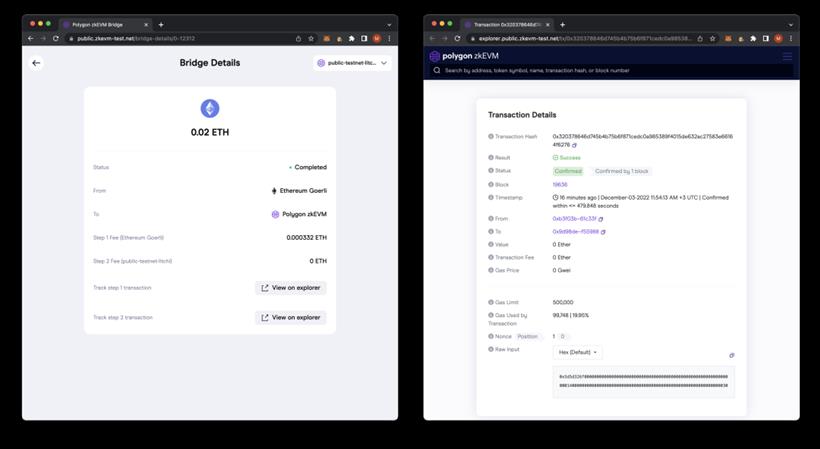820x449 pixels.
Task: Click browser back arrow in Bridge window
Action: click(30, 39)
